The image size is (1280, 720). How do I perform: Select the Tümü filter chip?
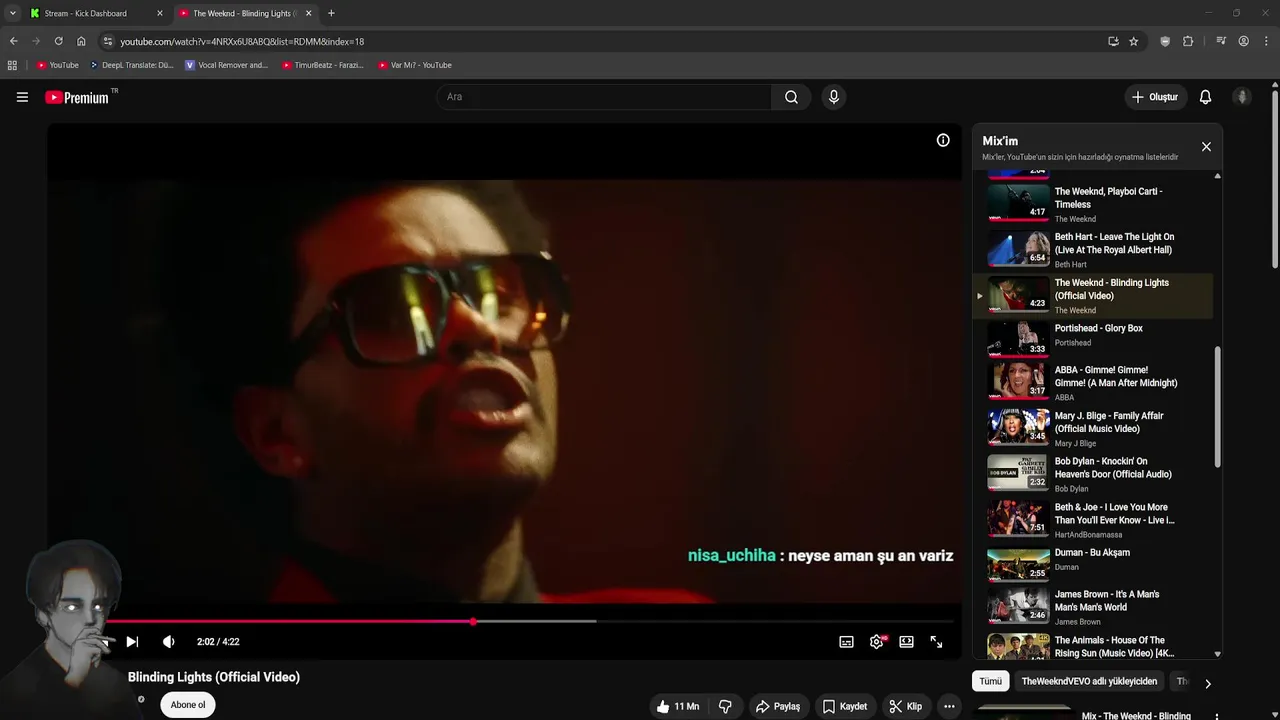(990, 681)
